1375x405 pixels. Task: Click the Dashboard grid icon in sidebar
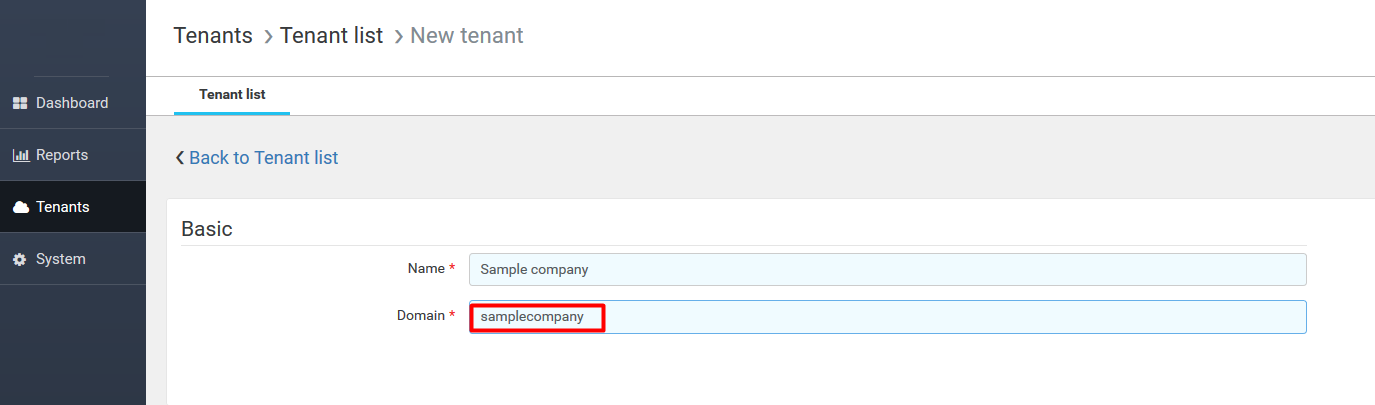coord(20,103)
